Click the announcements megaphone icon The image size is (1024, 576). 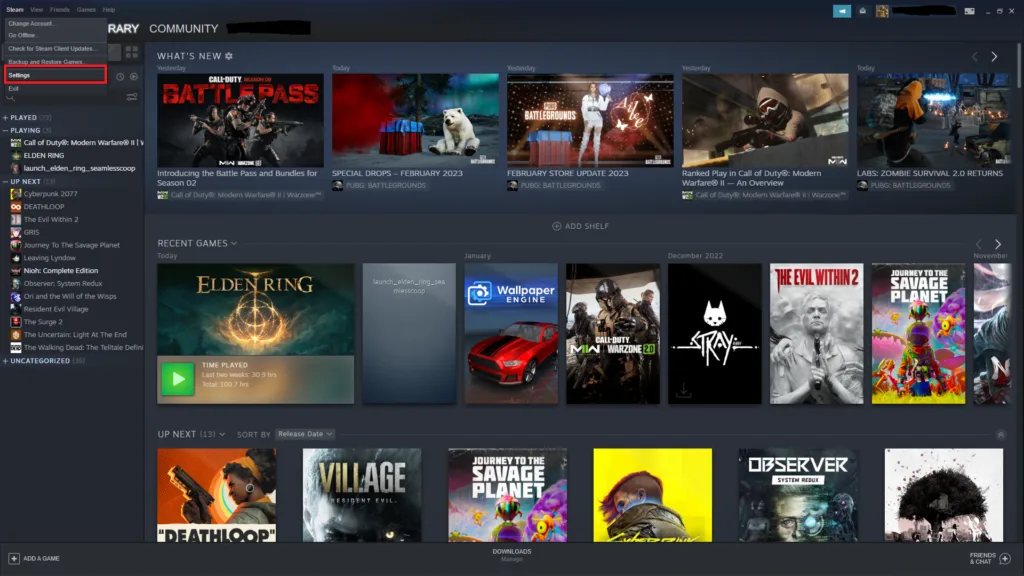coord(842,11)
